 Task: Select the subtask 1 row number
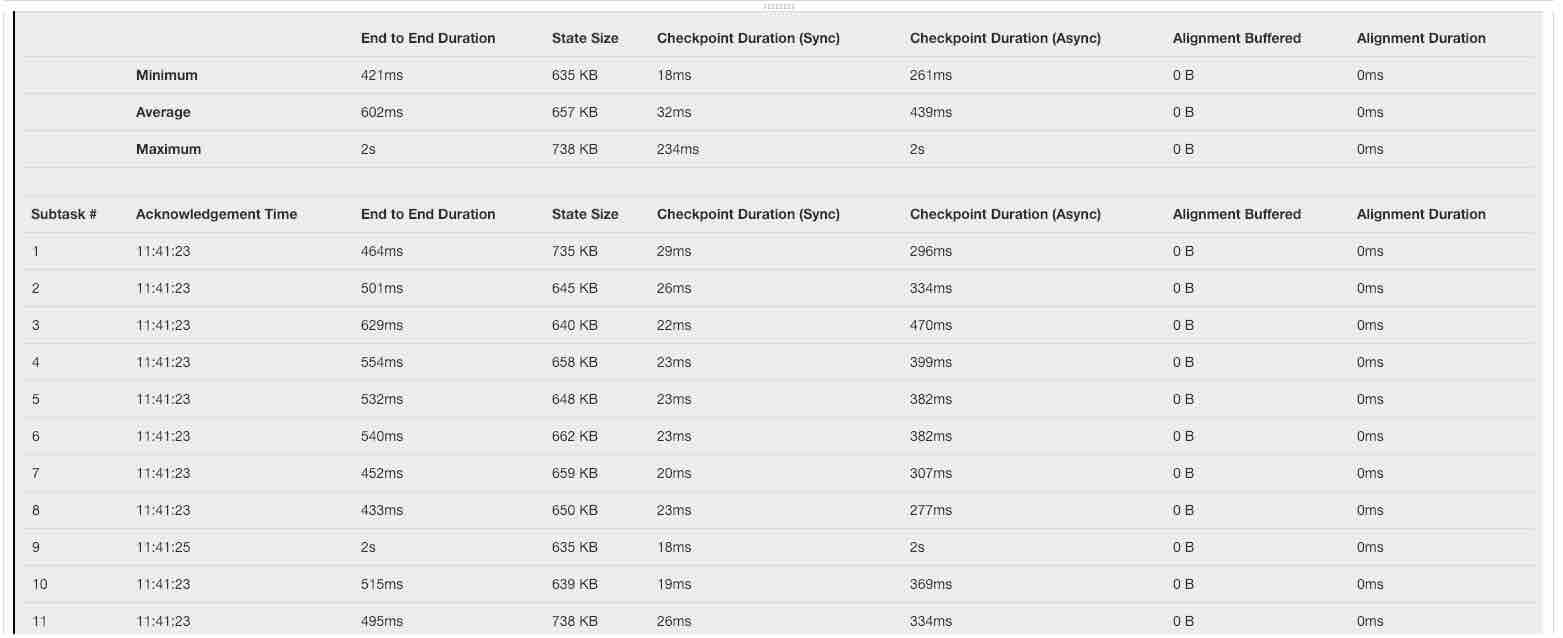36,251
